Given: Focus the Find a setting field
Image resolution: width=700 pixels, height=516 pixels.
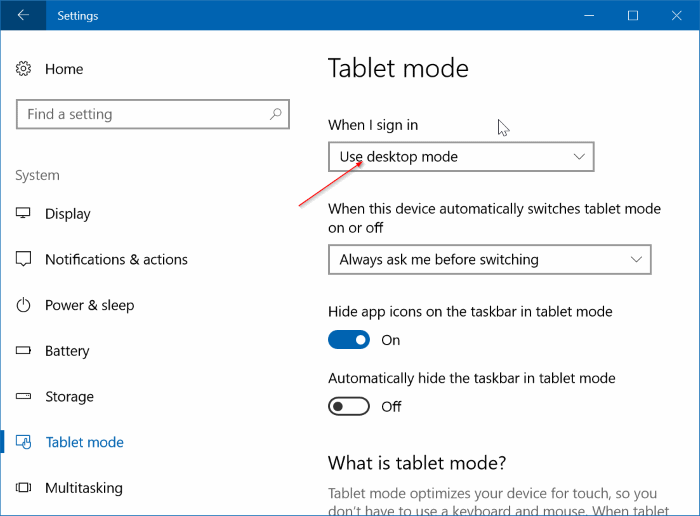Looking at the screenshot, I should (153, 114).
